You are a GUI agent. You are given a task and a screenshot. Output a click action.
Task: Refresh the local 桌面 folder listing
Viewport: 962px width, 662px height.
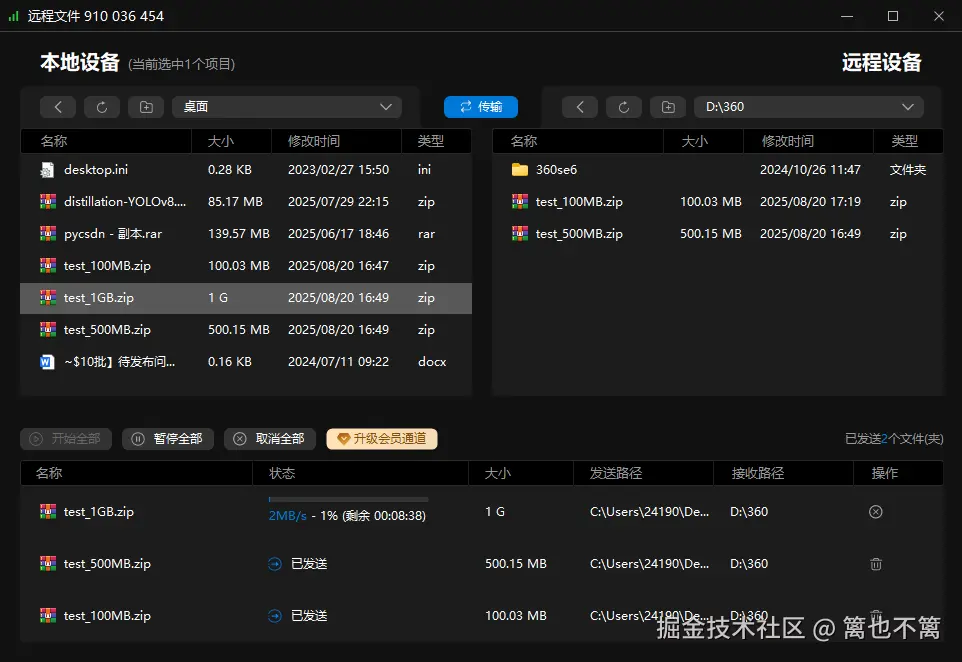102,107
